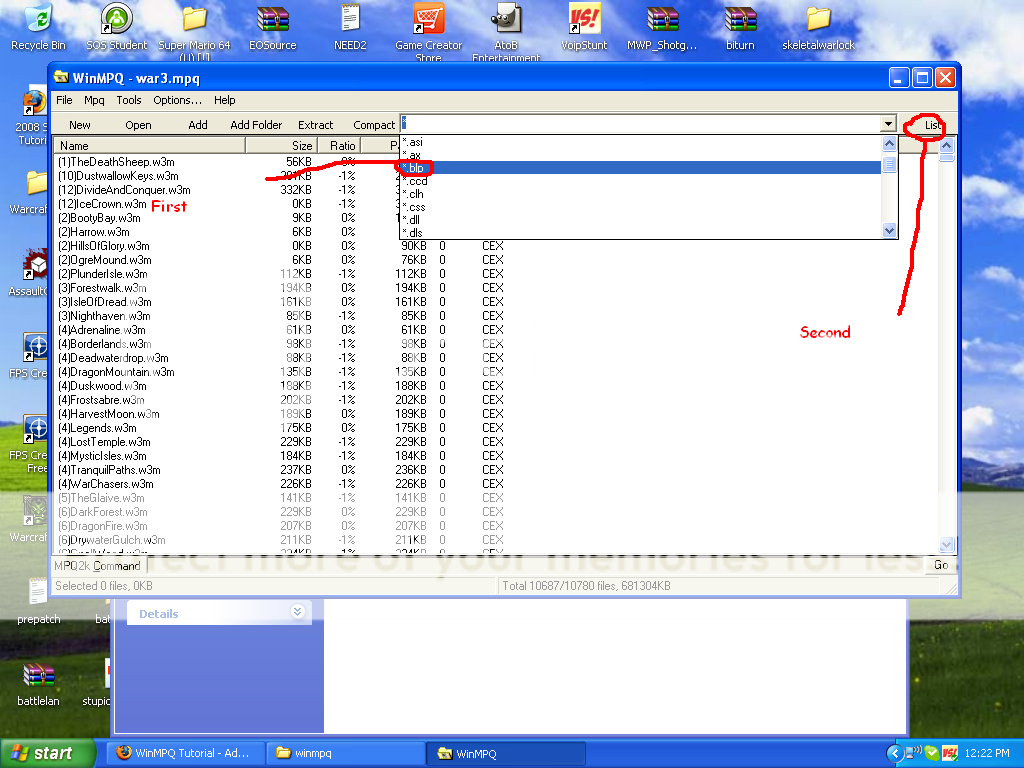Viewport: 1024px width, 768px height.
Task: Select *.ax in the filter list
Action: [x=640, y=155]
